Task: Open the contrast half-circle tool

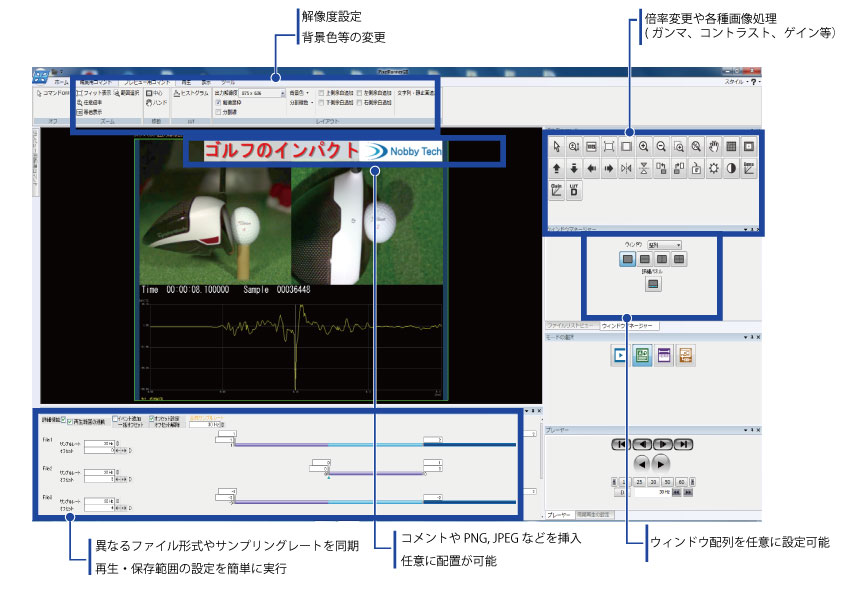Action: (731, 169)
